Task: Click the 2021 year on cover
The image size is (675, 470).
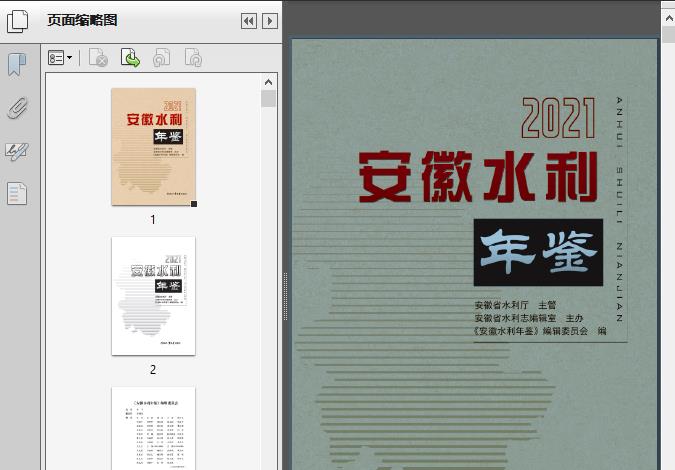Action: pos(558,118)
